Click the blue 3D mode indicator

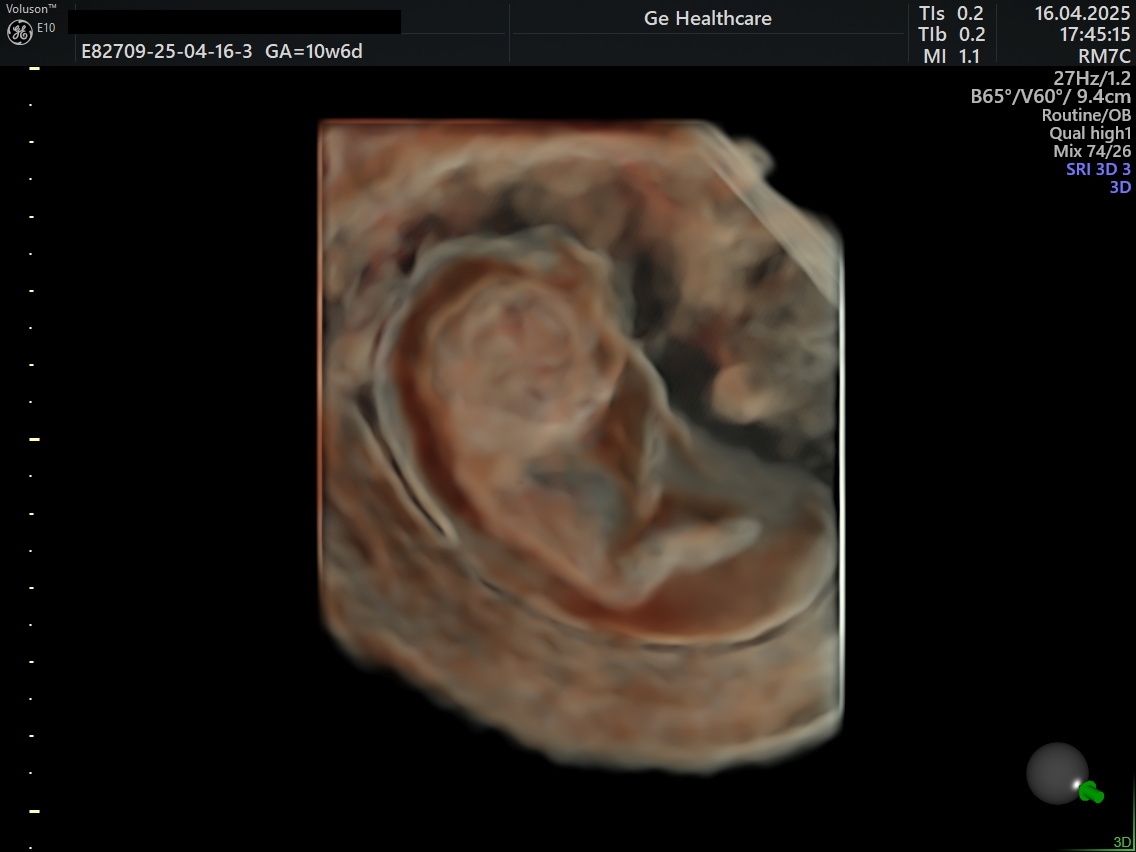coord(1120,187)
